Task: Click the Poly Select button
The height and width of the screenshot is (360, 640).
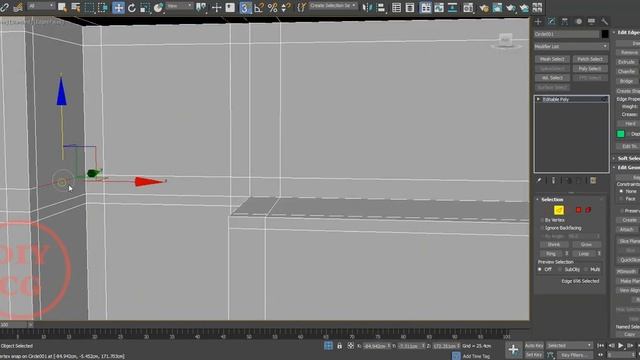Action: pos(590,69)
